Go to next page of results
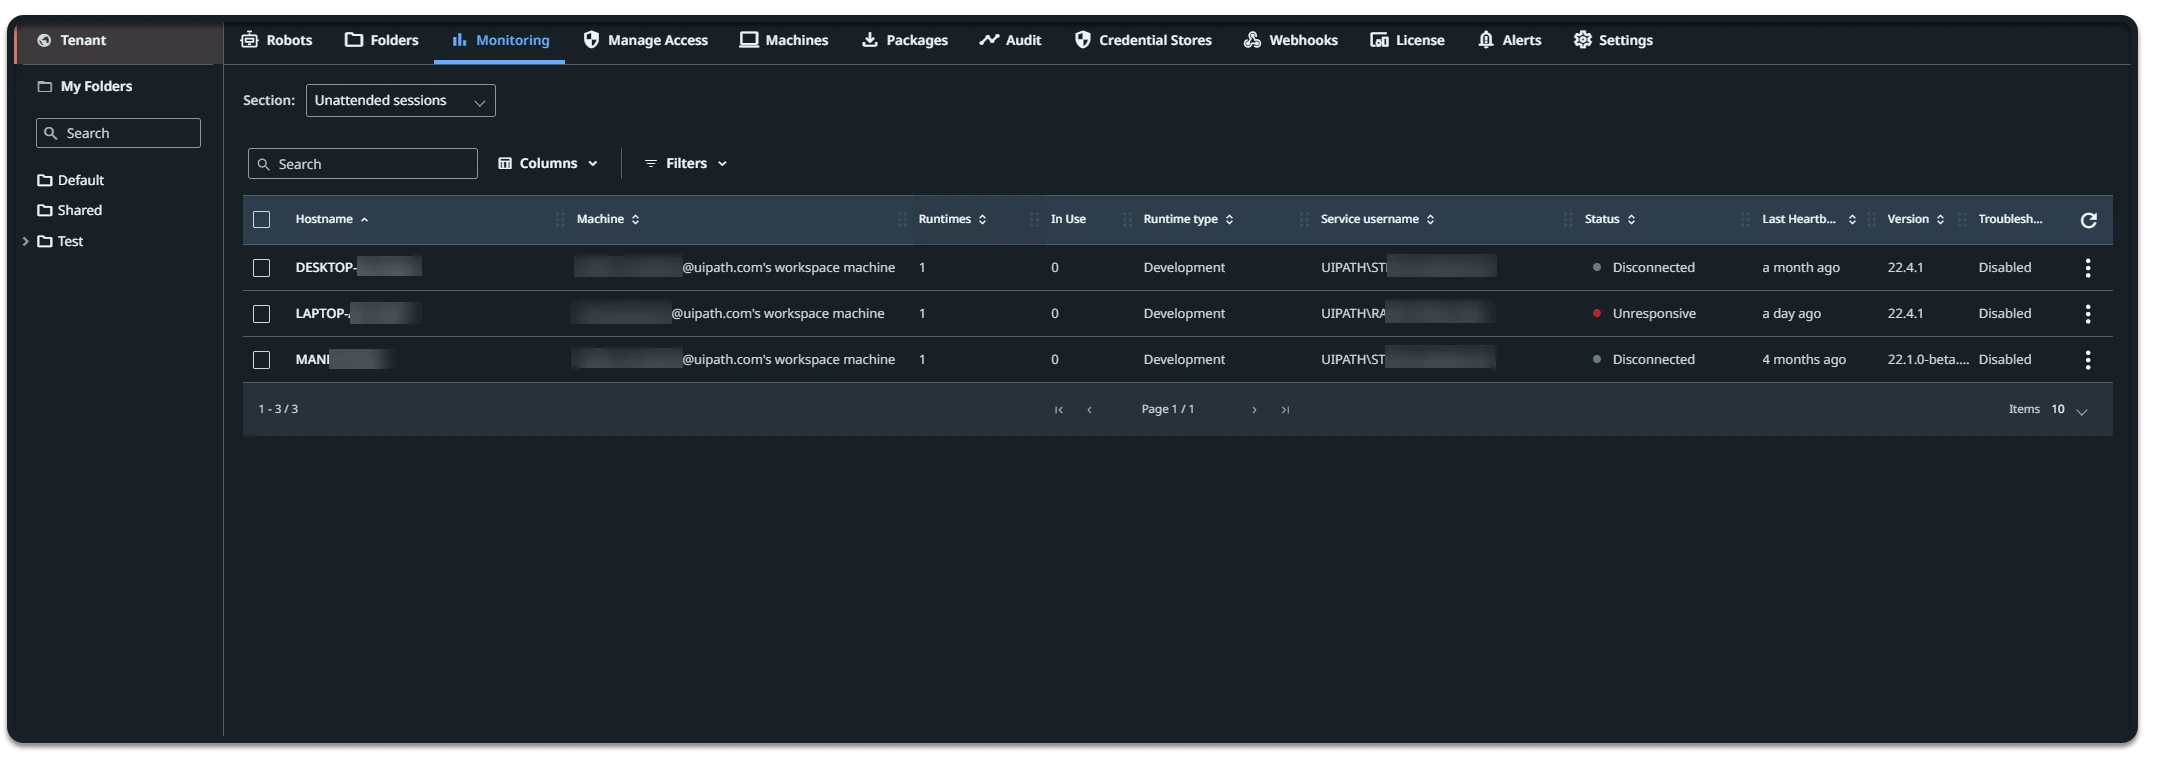This screenshot has width=2157, height=767. [x=1254, y=410]
